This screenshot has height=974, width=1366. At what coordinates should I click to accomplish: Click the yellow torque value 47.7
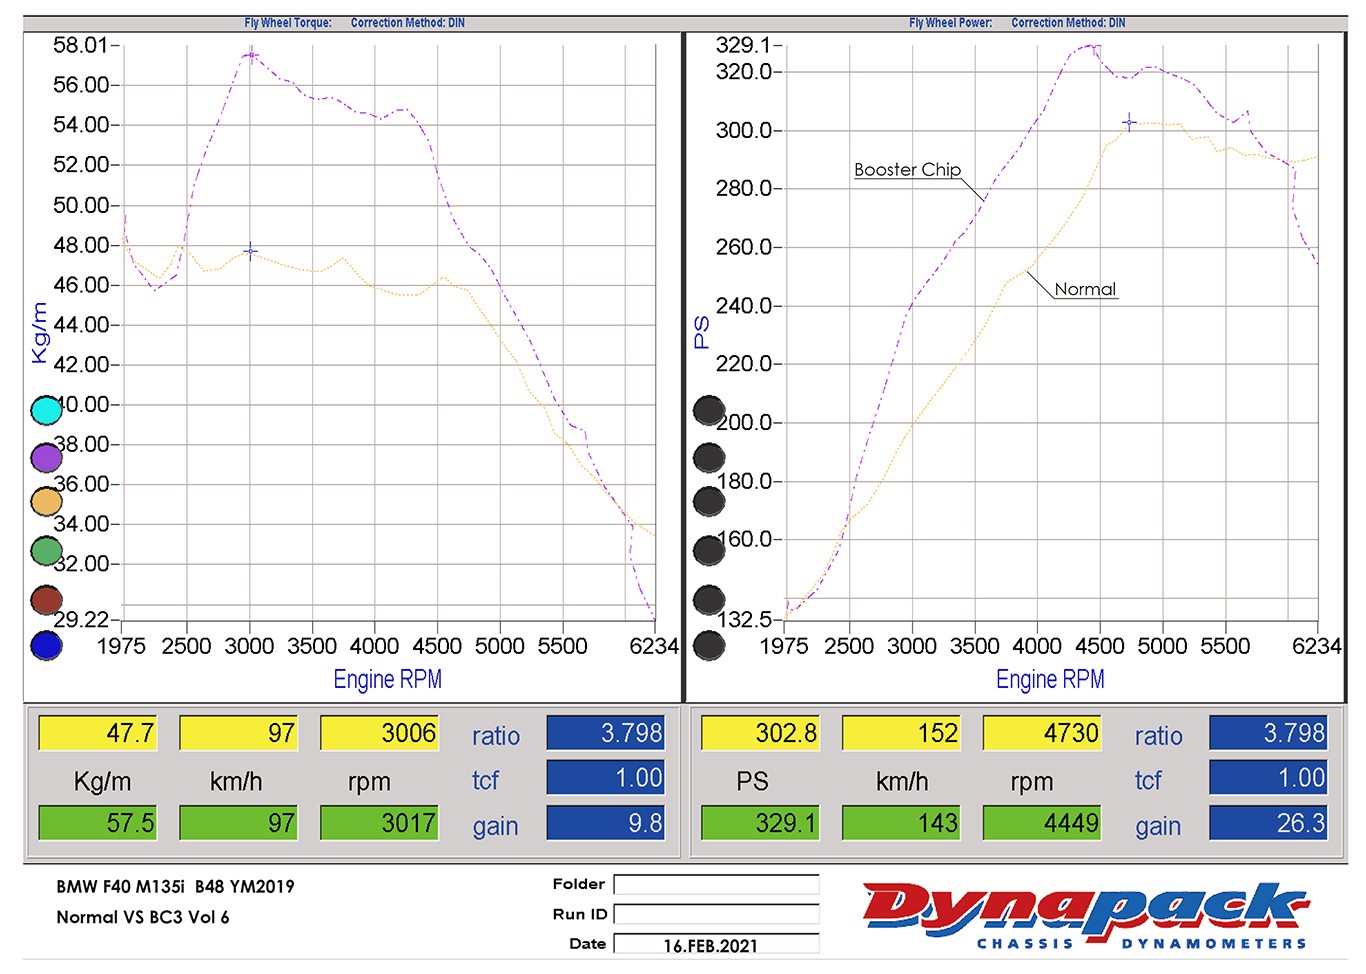point(98,733)
